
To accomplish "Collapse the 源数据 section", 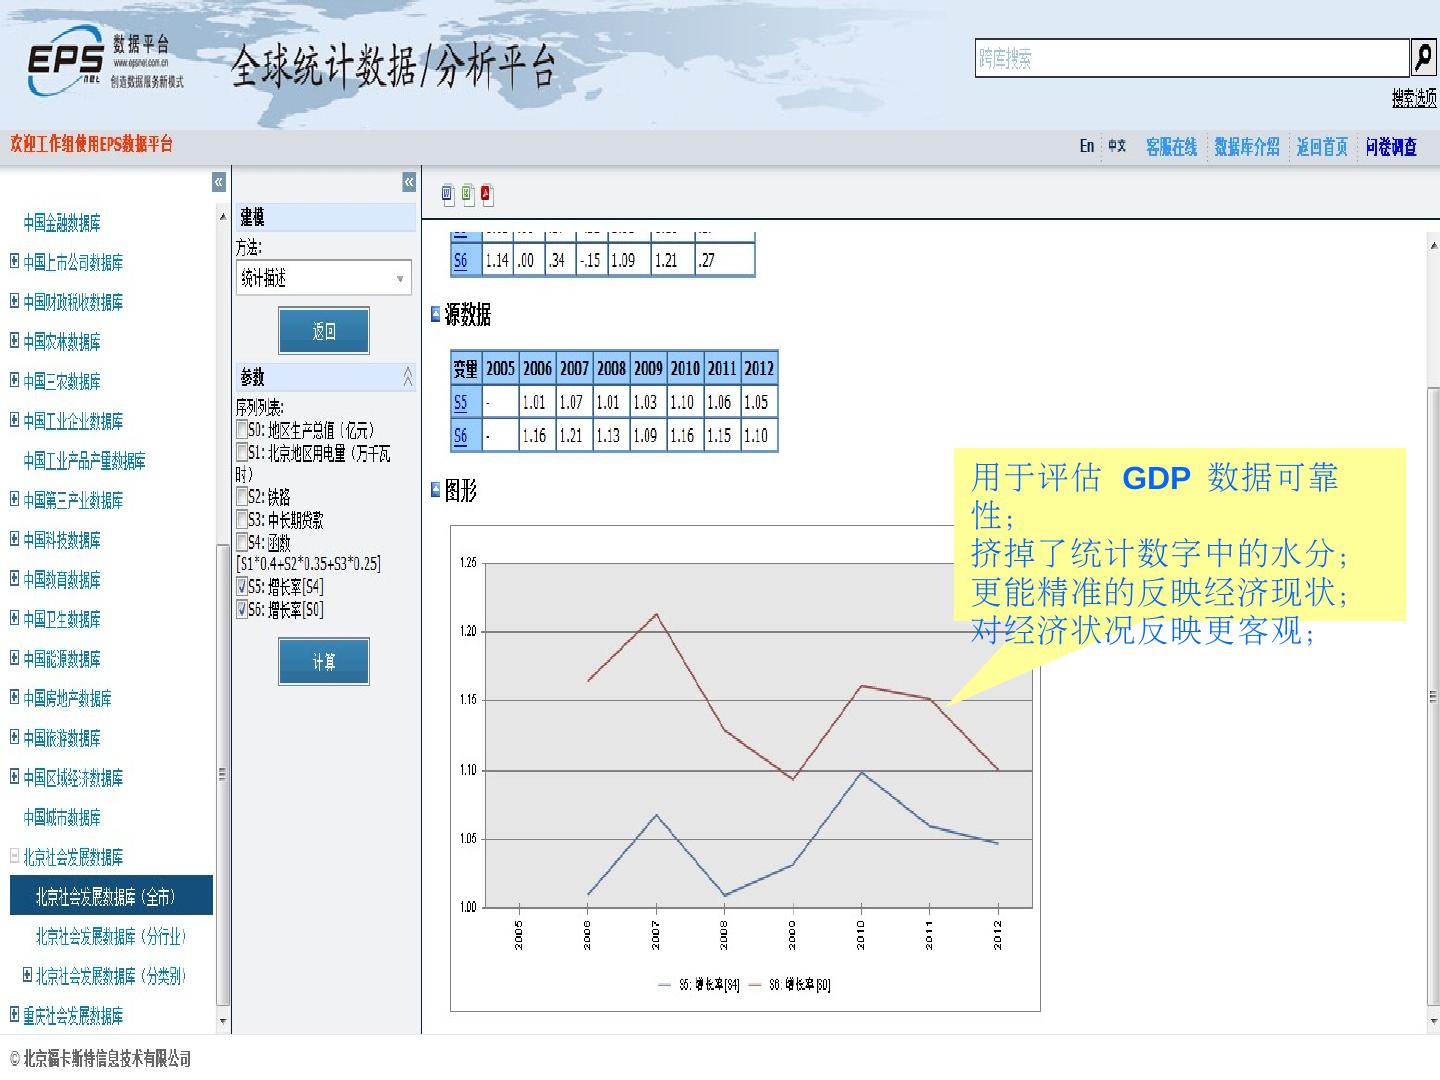I will 436,314.
